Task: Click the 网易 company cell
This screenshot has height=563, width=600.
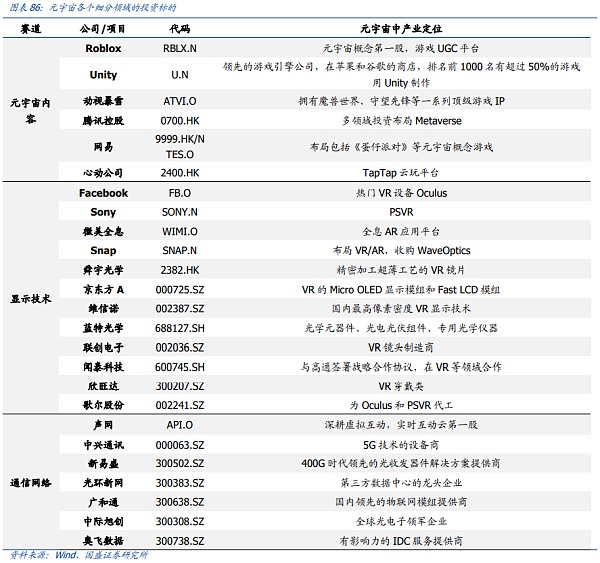Action: tap(103, 147)
